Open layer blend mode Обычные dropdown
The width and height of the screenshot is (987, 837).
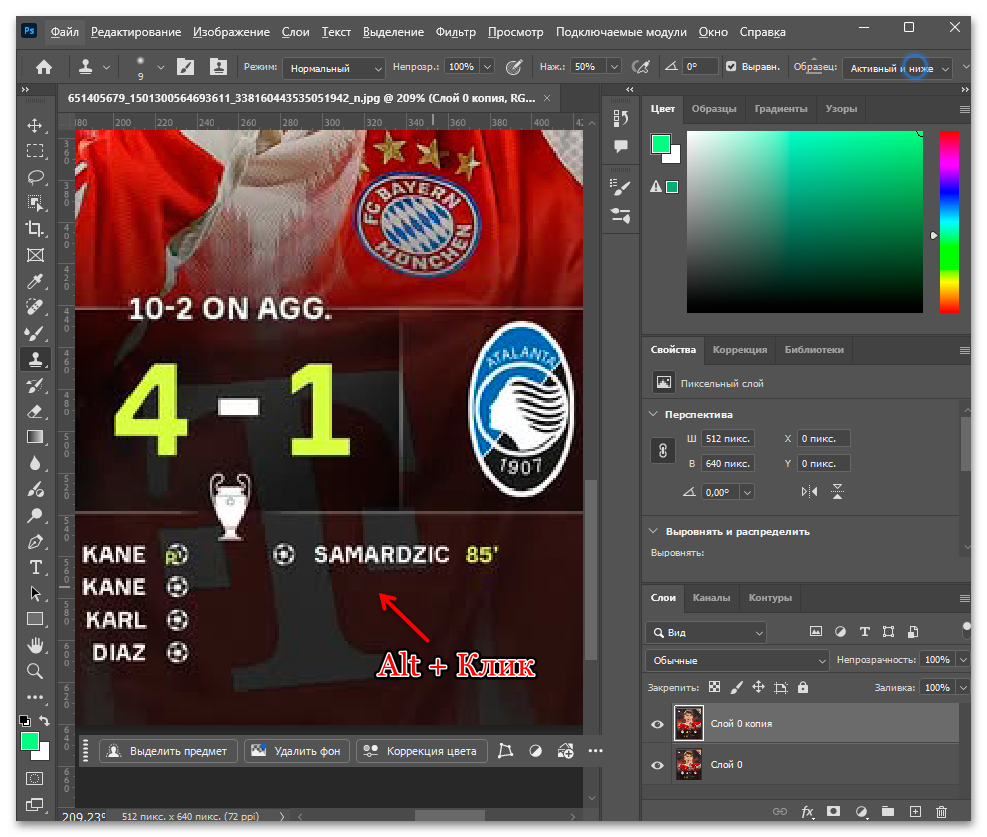(737, 660)
